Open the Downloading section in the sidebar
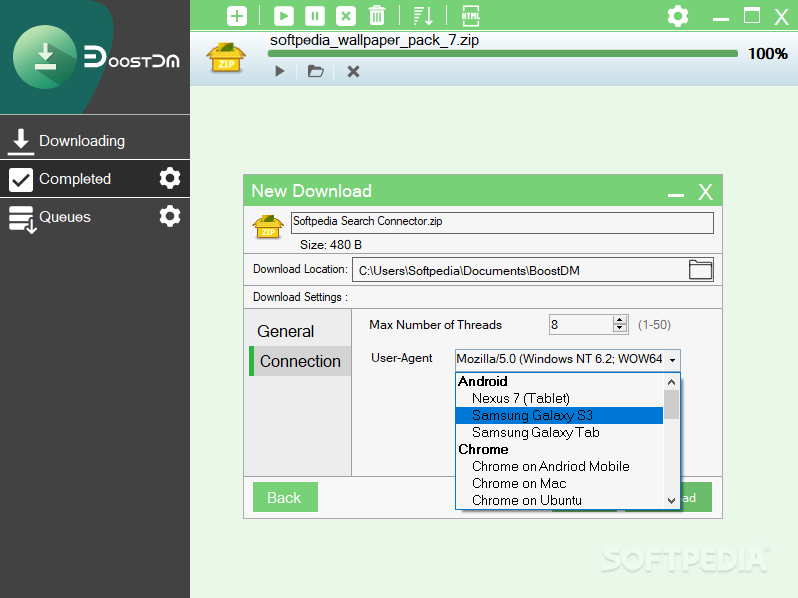This screenshot has width=798, height=598. (95, 140)
